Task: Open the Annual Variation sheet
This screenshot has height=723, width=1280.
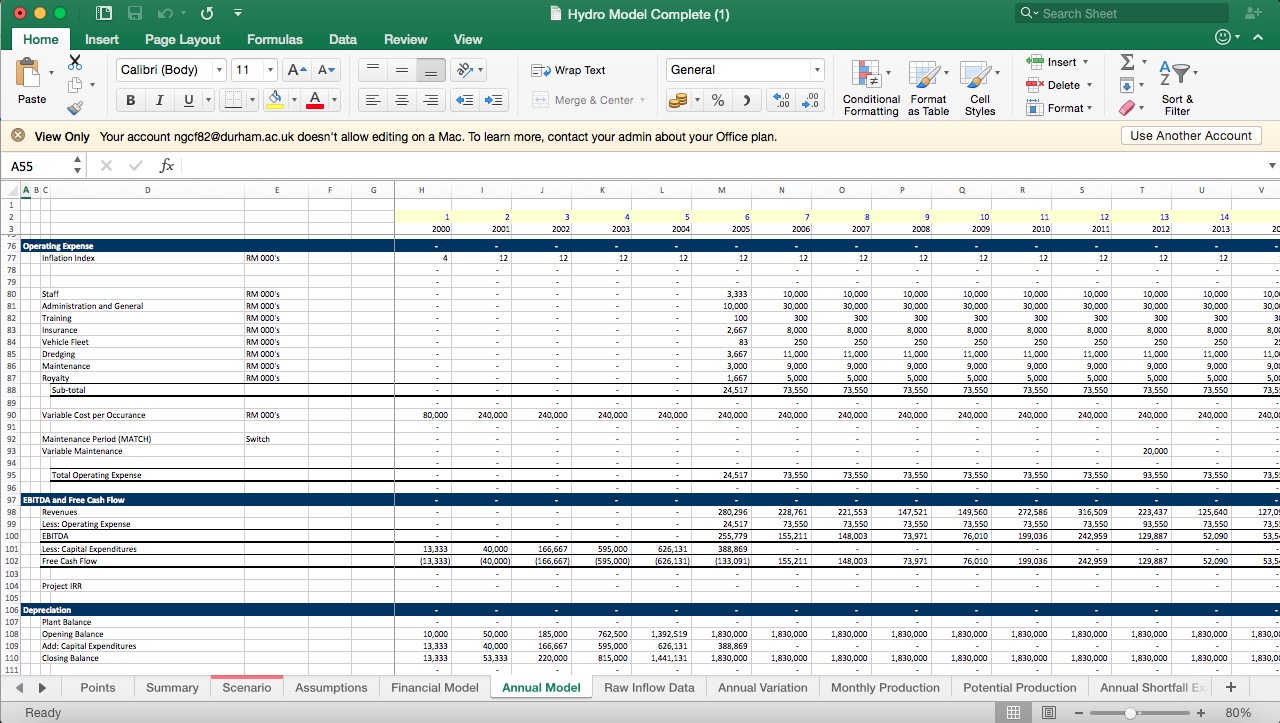Action: coord(764,687)
